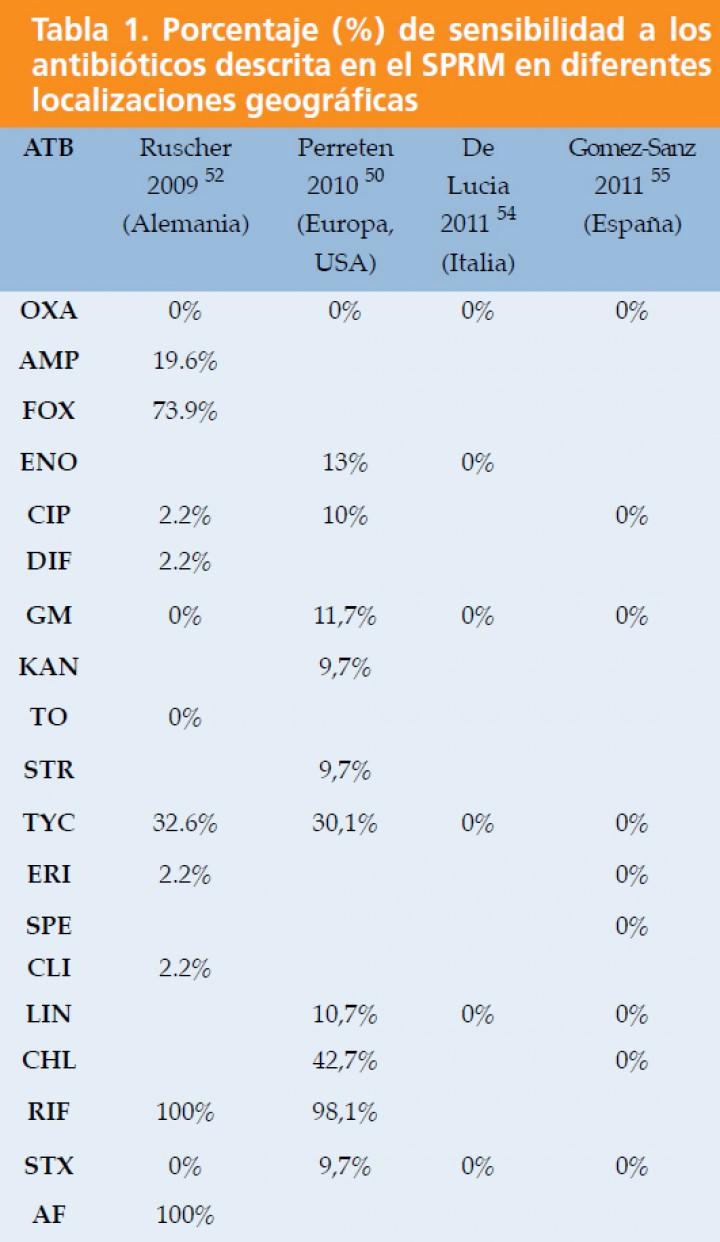The width and height of the screenshot is (720, 1242).
Task: Click the 100% value in AF row
Action: [185, 1216]
